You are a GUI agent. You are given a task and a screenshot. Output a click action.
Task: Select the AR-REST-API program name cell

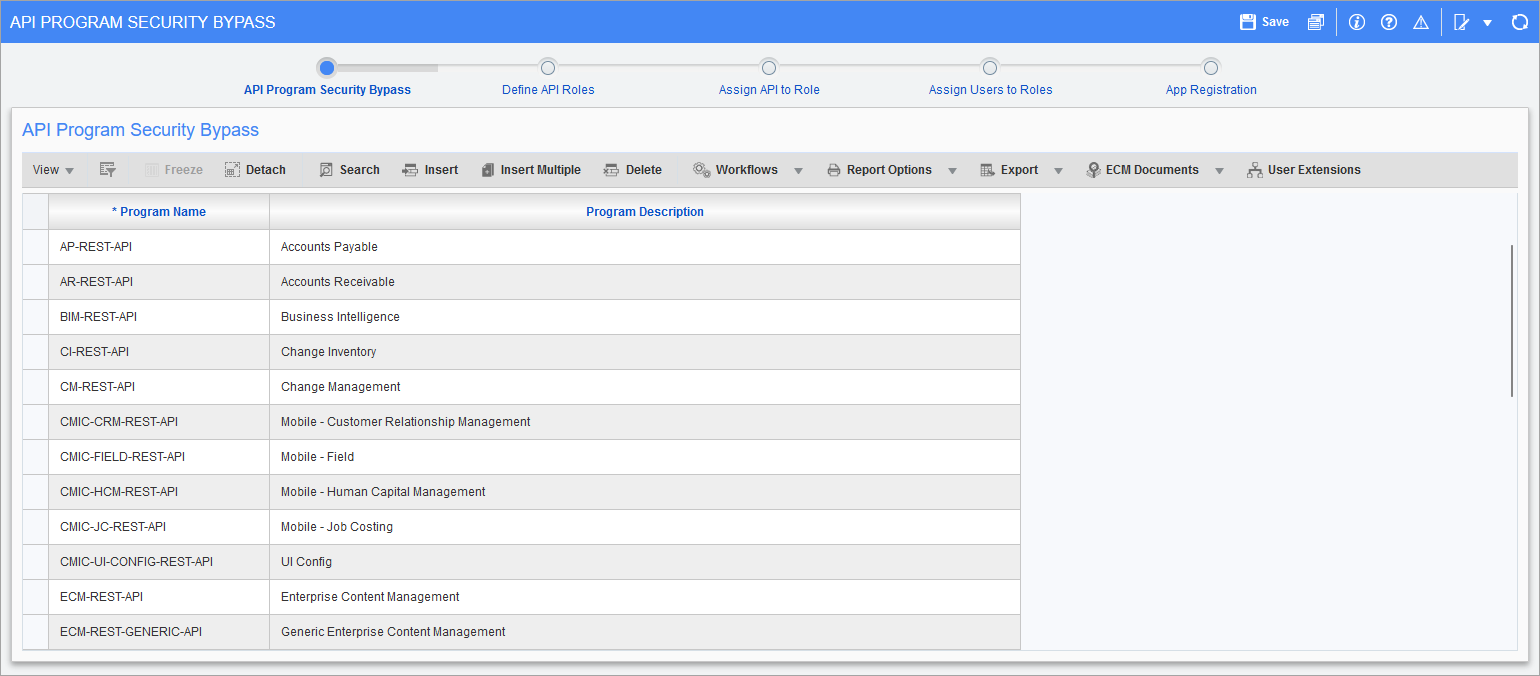pos(159,282)
